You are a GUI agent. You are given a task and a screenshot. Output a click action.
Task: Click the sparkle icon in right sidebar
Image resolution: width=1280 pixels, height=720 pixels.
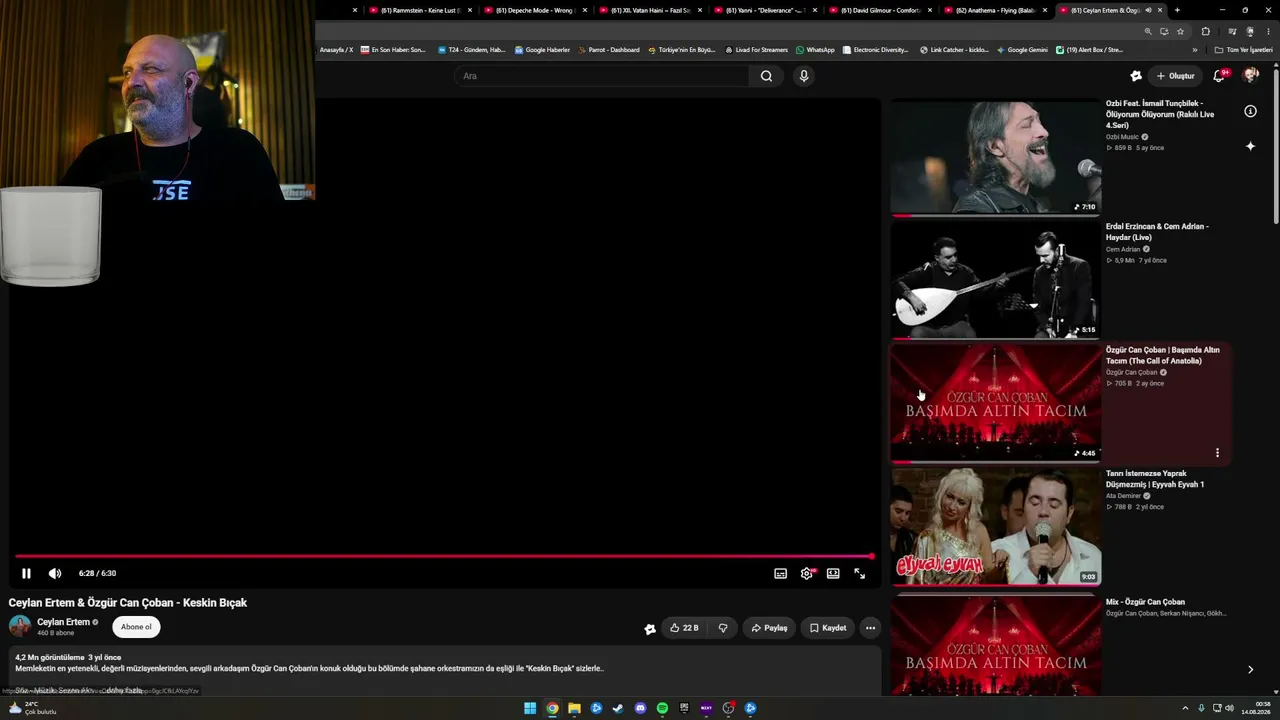[1250, 146]
